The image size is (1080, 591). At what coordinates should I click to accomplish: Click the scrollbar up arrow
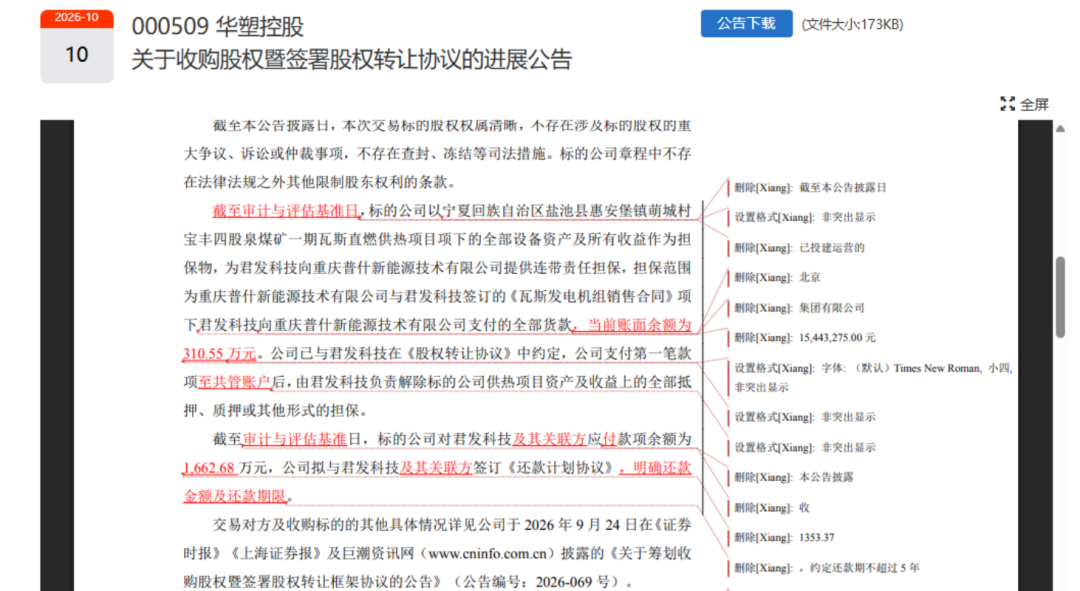click(x=1060, y=129)
